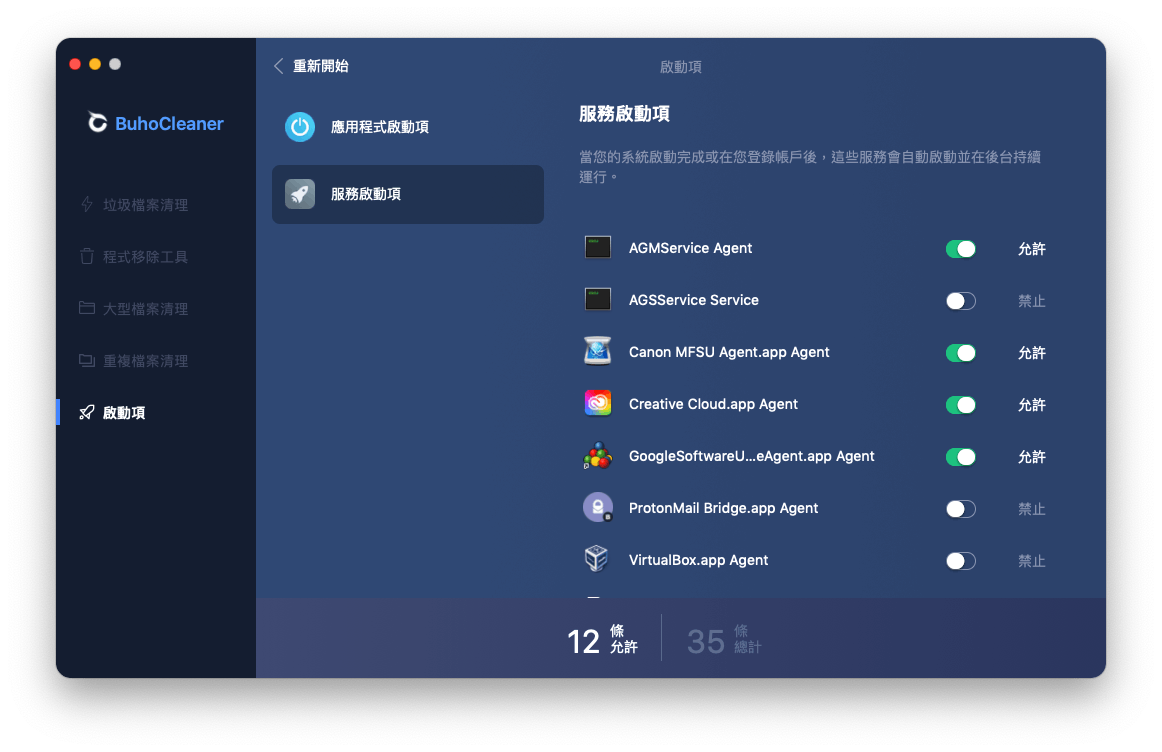
Task: Enable the AGSService Service toggle
Action: click(960, 301)
